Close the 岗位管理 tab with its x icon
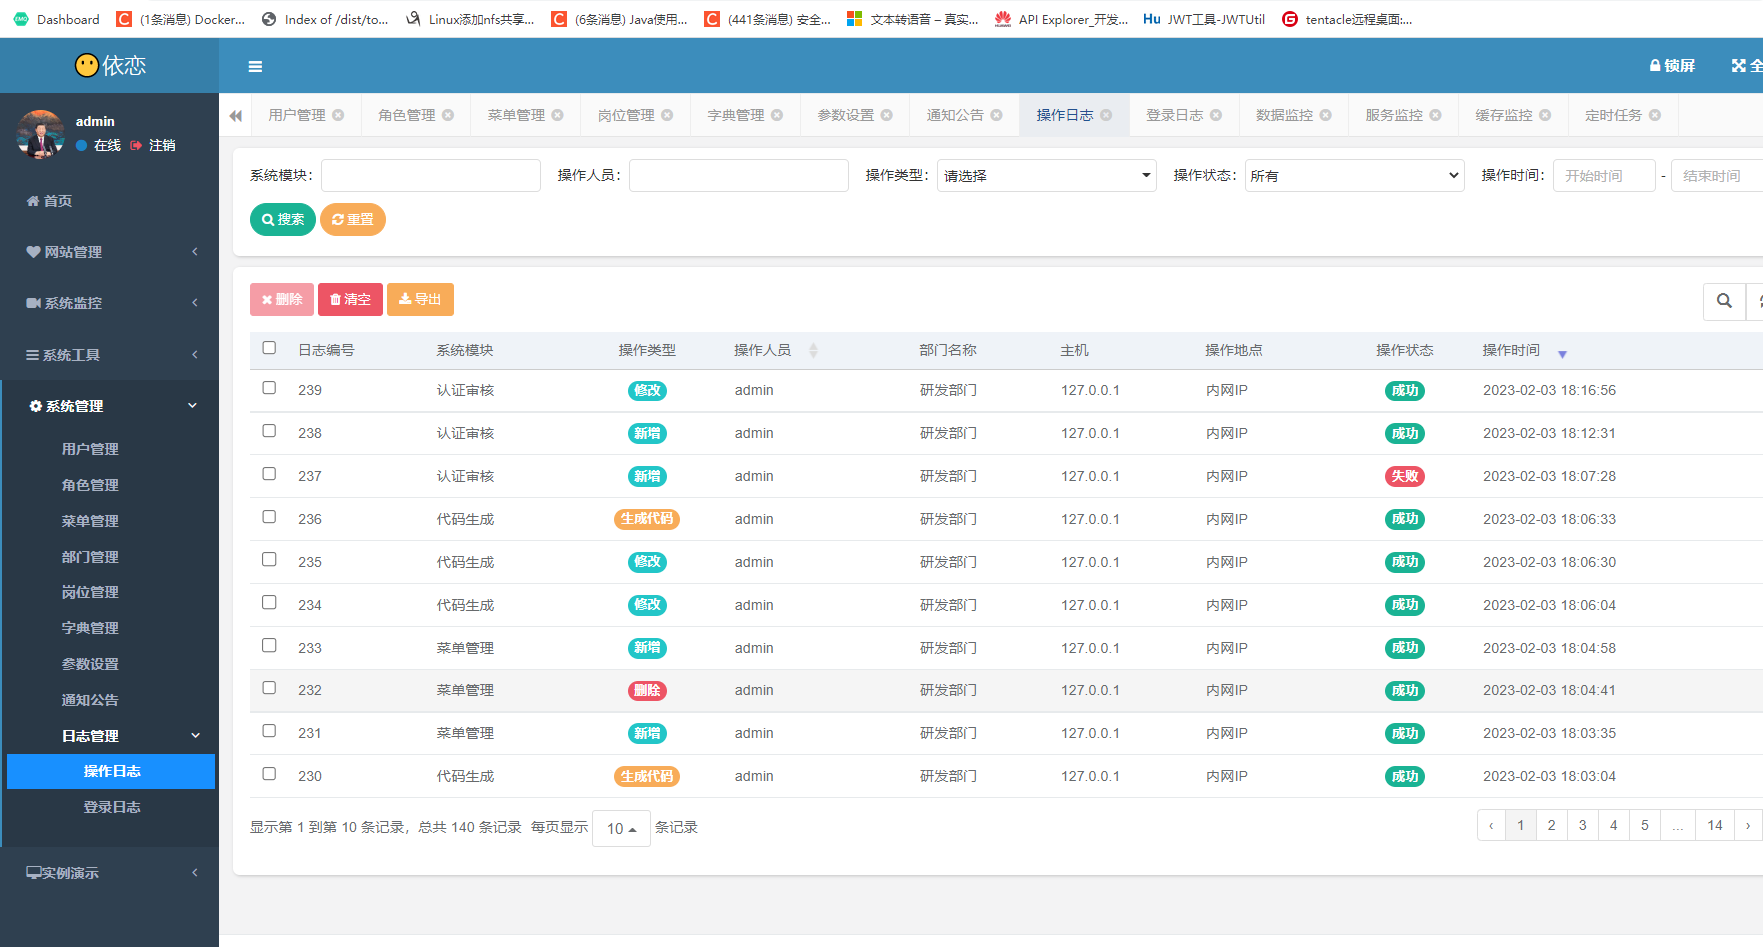 pyautogui.click(x=667, y=115)
